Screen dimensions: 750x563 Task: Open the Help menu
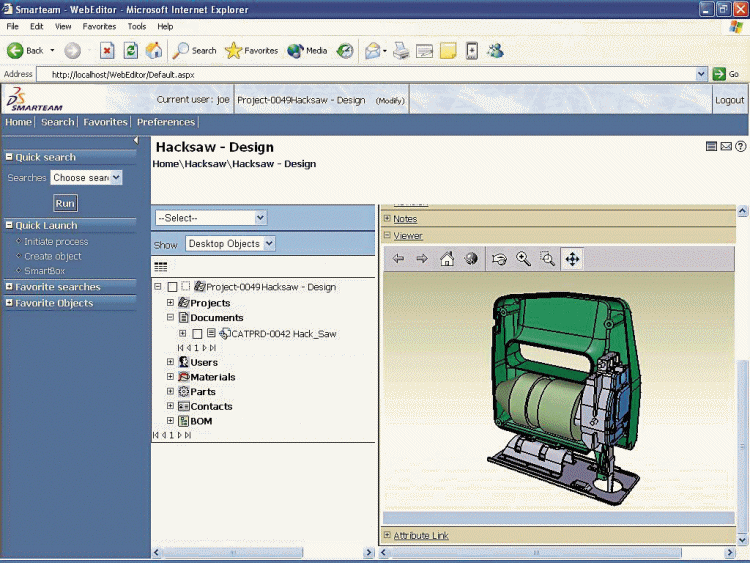click(x=165, y=26)
